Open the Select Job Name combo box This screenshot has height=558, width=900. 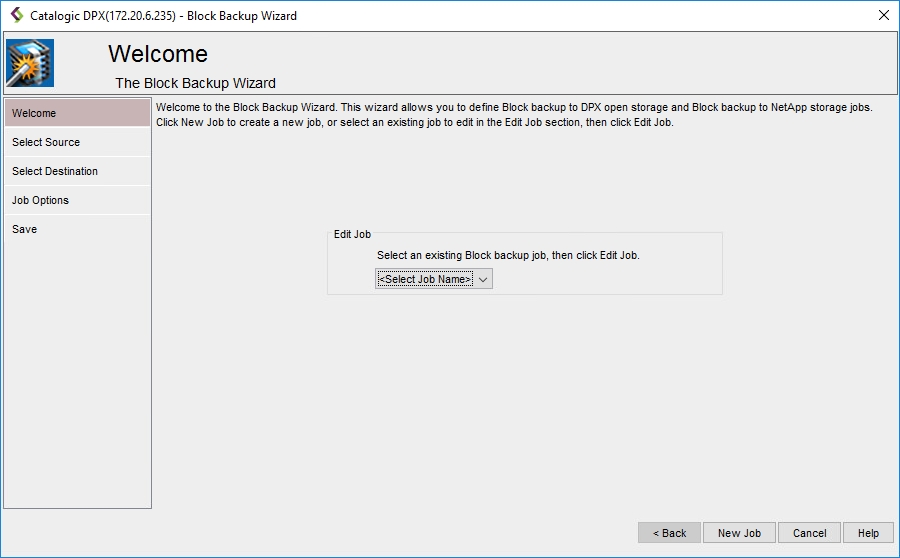tap(425, 279)
